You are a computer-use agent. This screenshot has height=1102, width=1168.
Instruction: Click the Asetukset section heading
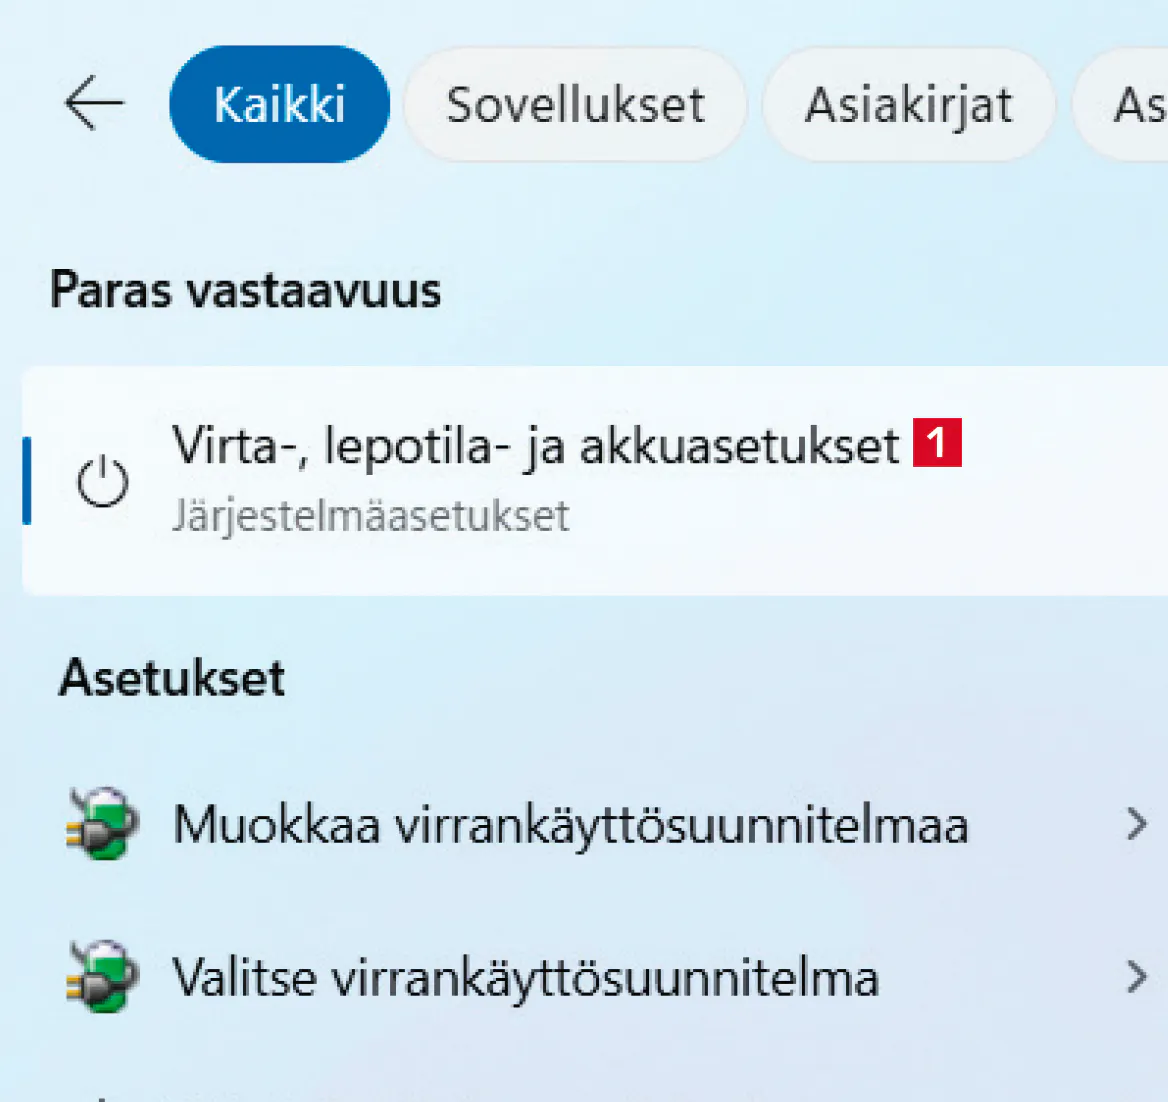[x=172, y=678]
